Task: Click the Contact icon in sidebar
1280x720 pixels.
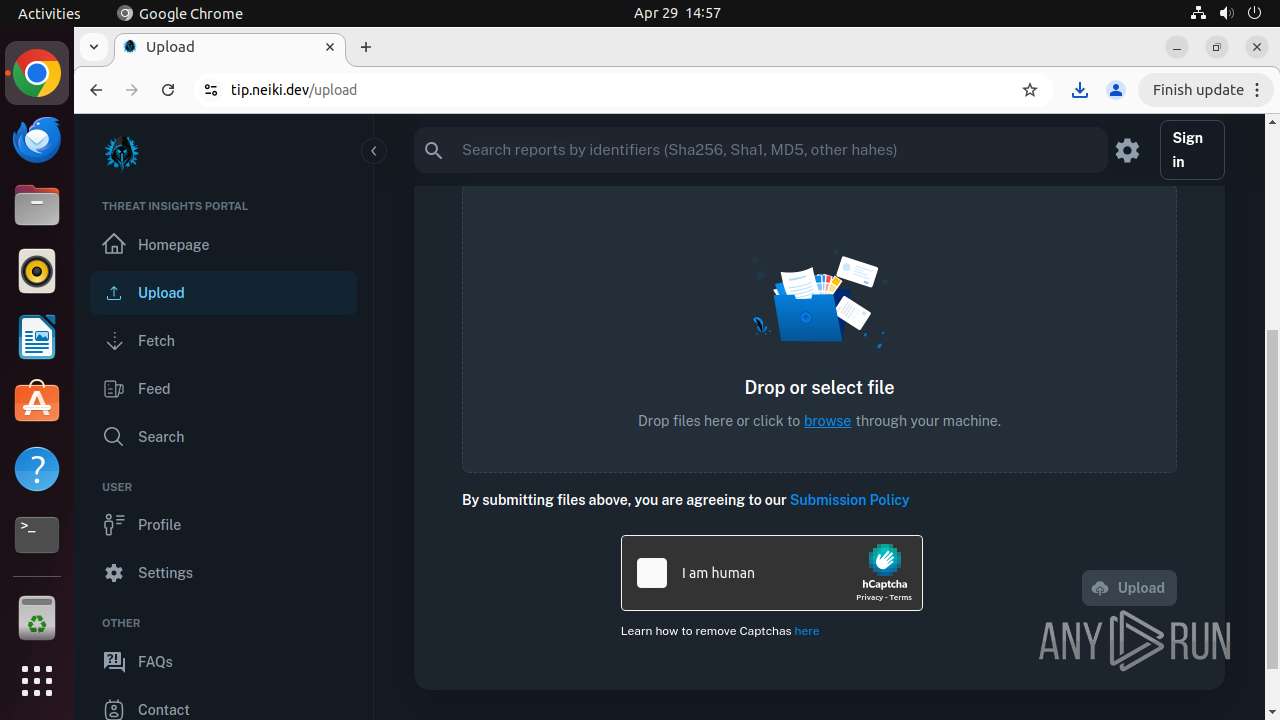Action: coord(114,709)
